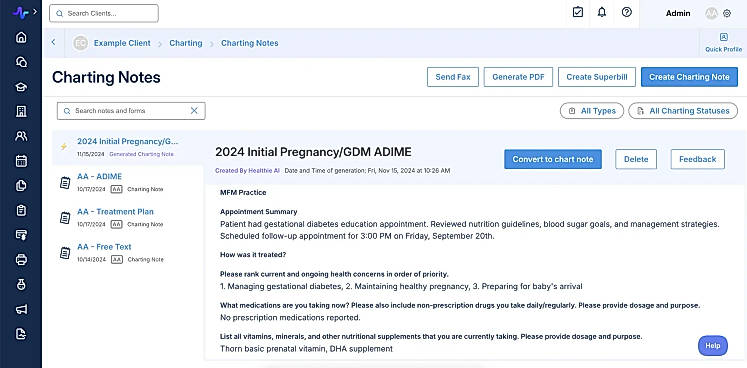Open the pie chart reports icon
747x368 pixels.
click(21, 185)
